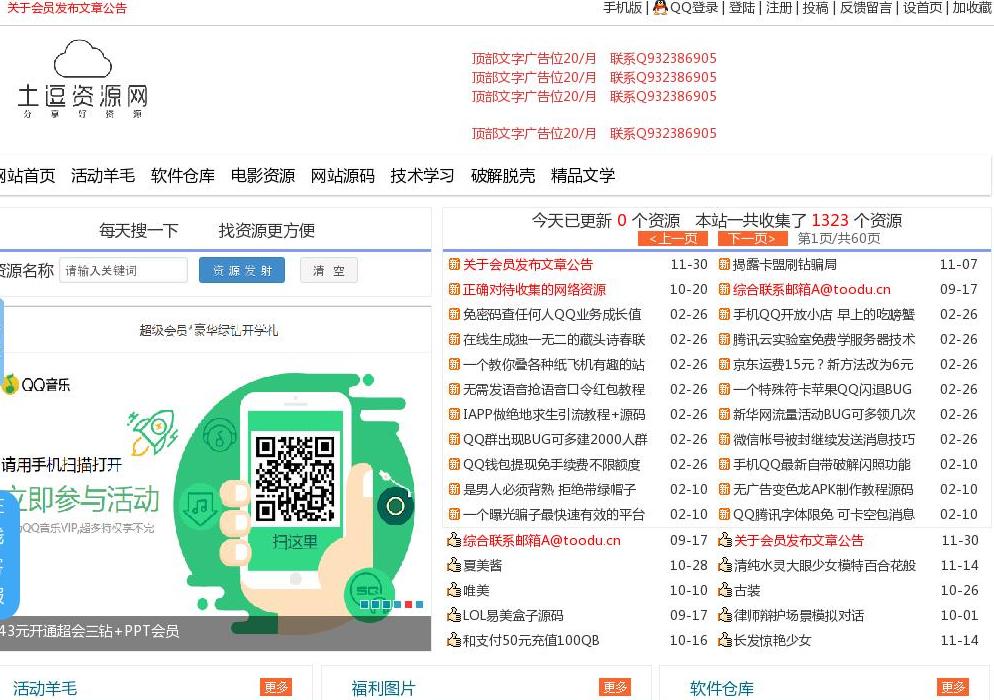The height and width of the screenshot is (700, 994).
Task: Open 和支付50元充值100QB link
Action: click(531, 640)
